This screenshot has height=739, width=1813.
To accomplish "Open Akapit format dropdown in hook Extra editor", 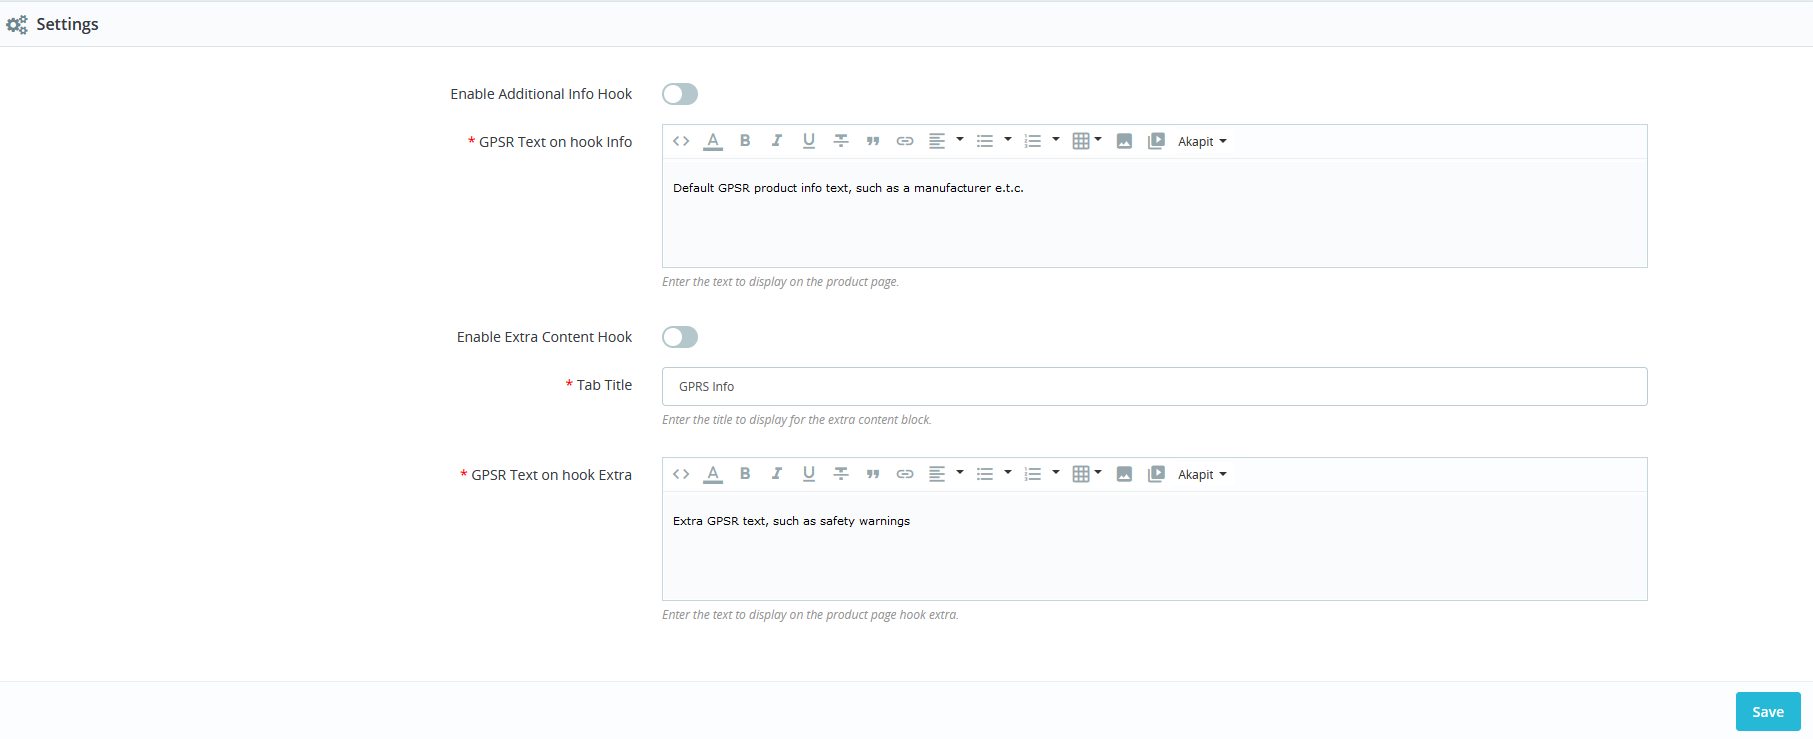I will tap(1202, 474).
